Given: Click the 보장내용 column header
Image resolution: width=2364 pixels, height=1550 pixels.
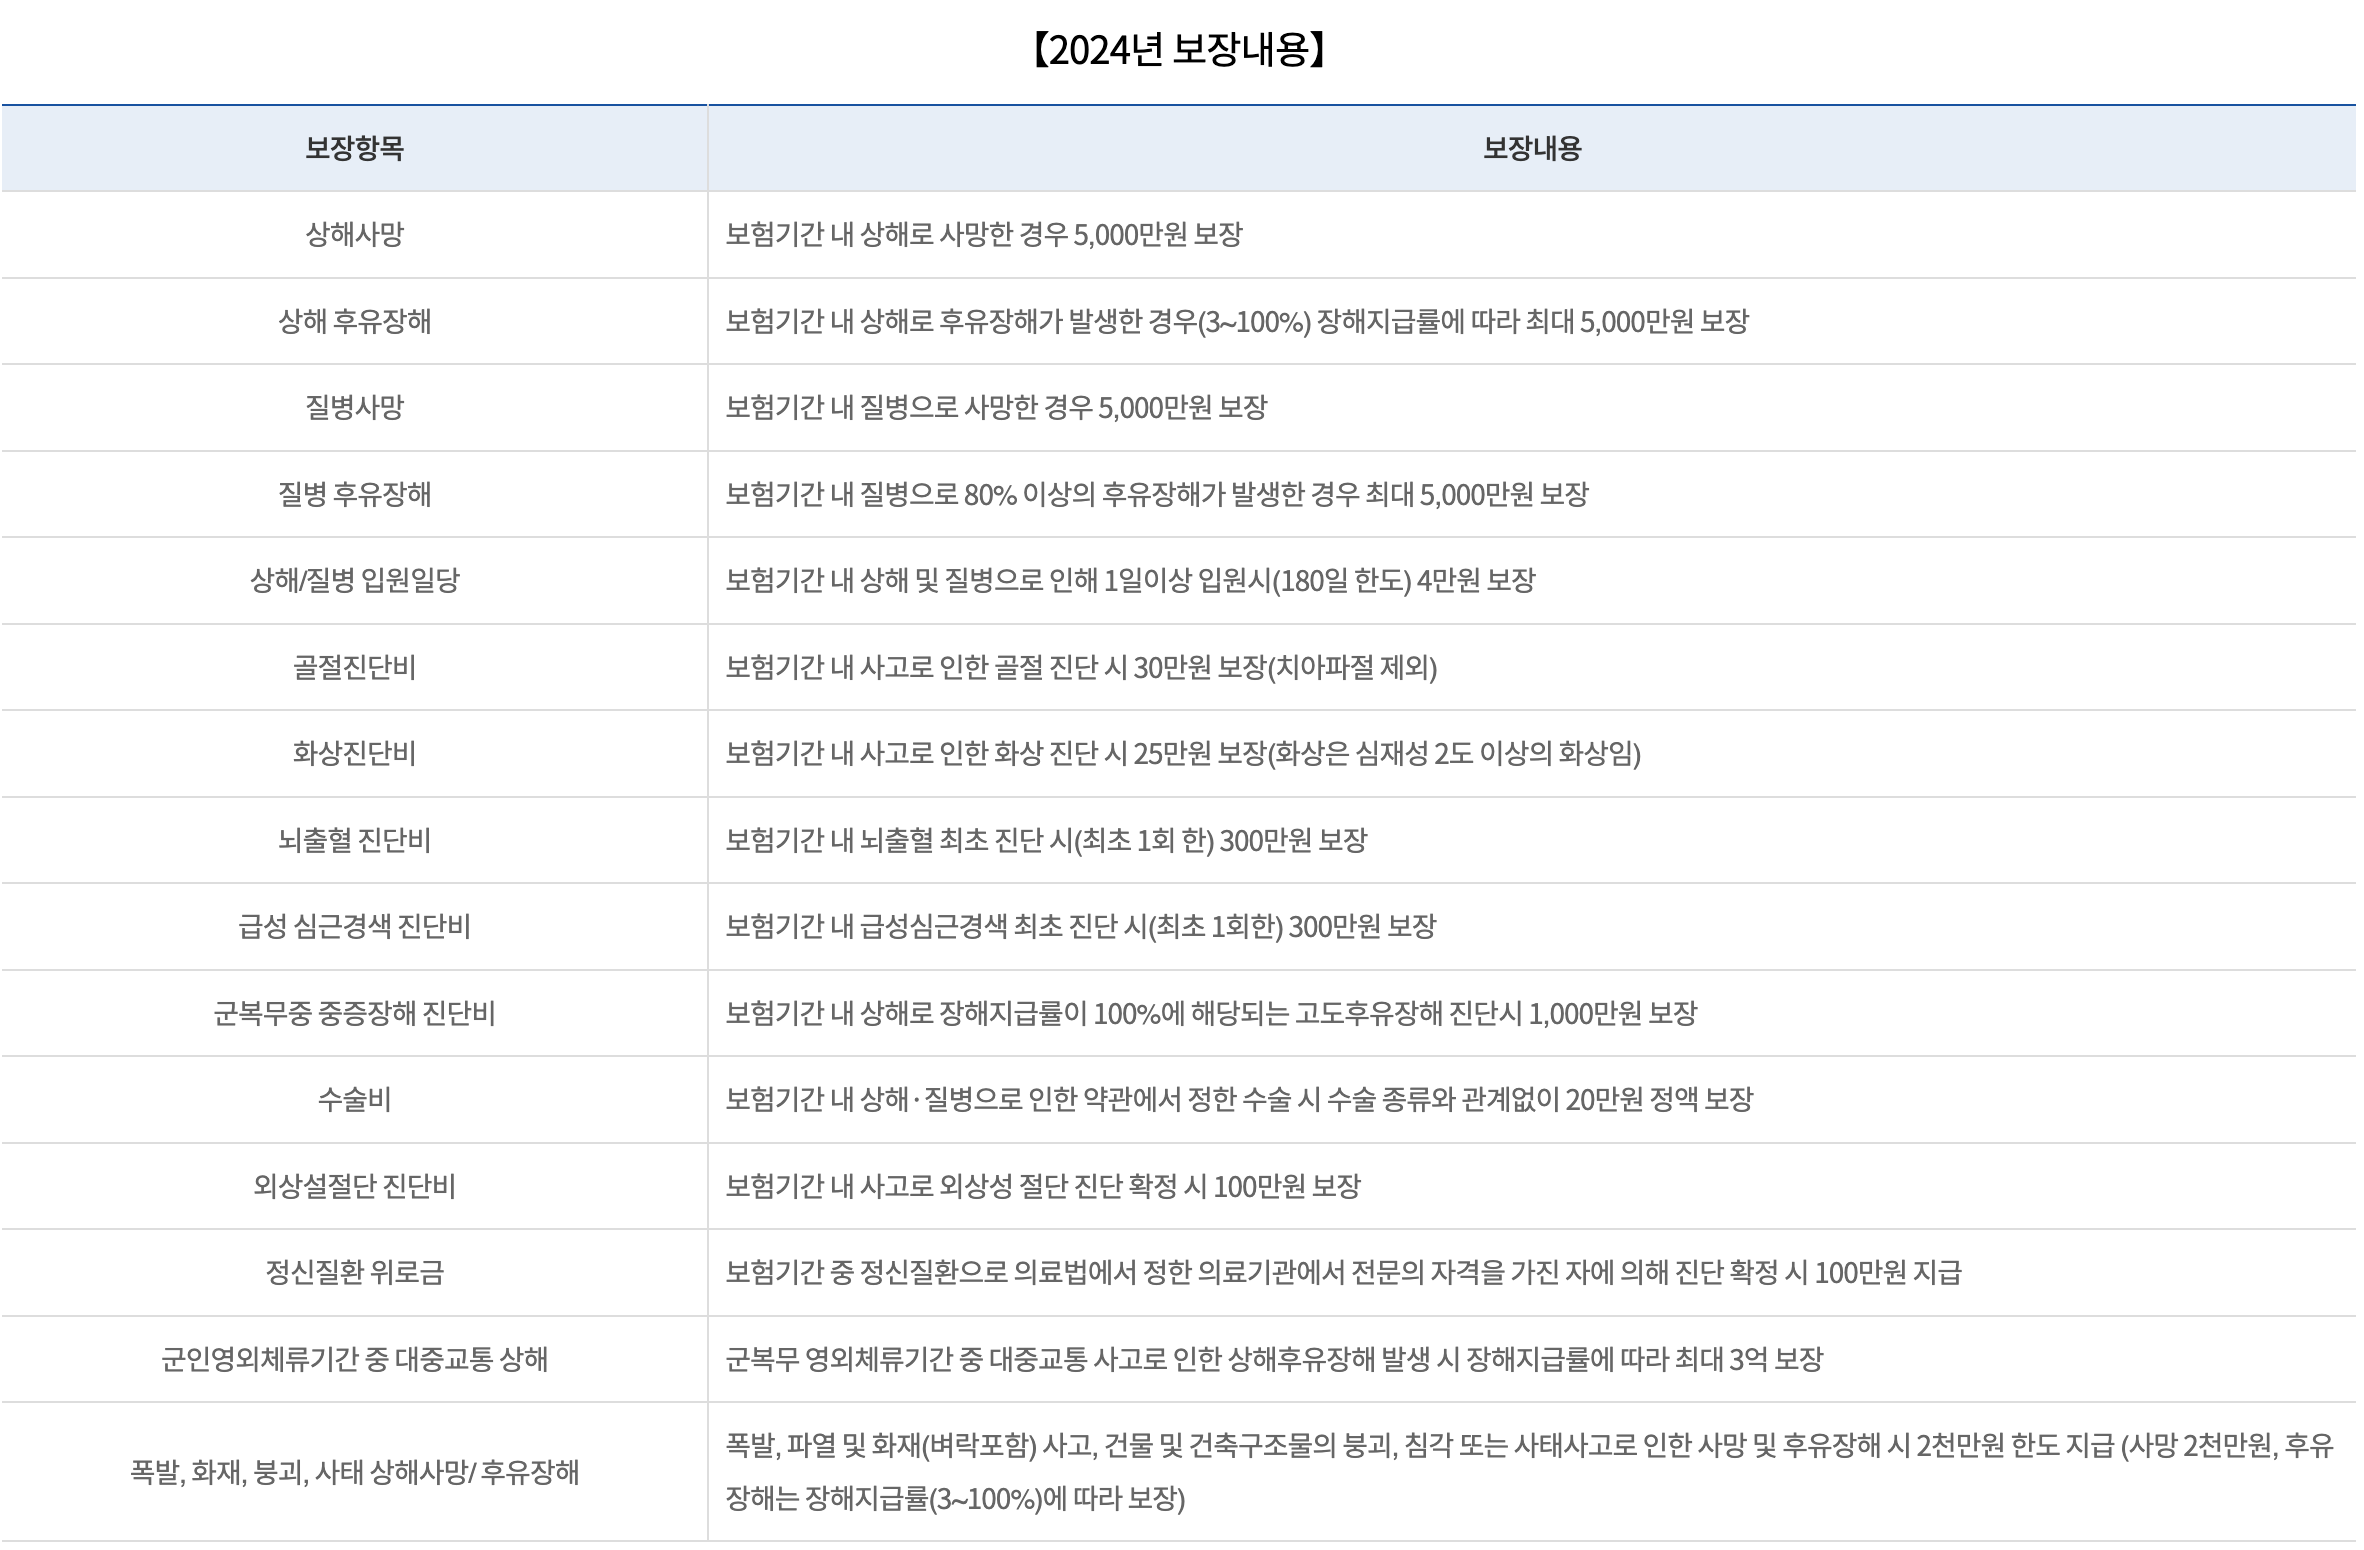Looking at the screenshot, I should tap(1531, 149).
